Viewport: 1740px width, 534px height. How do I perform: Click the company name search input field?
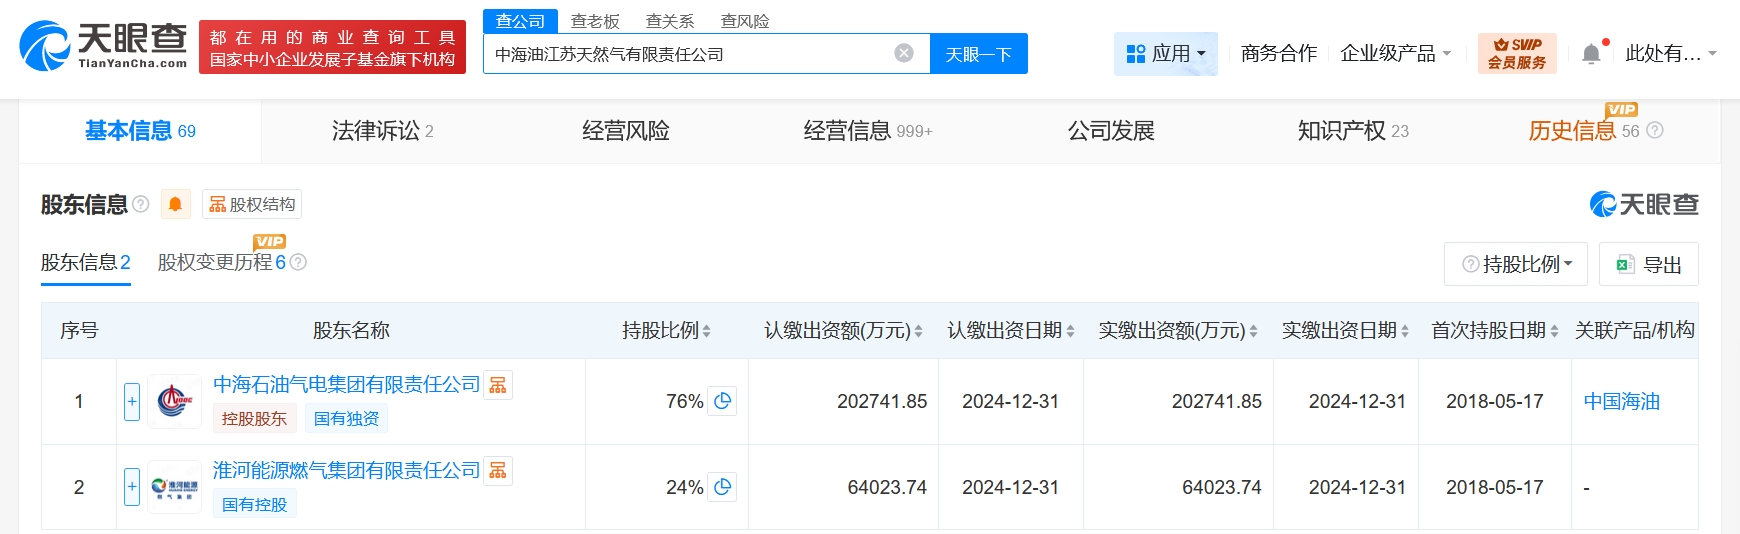[x=688, y=54]
